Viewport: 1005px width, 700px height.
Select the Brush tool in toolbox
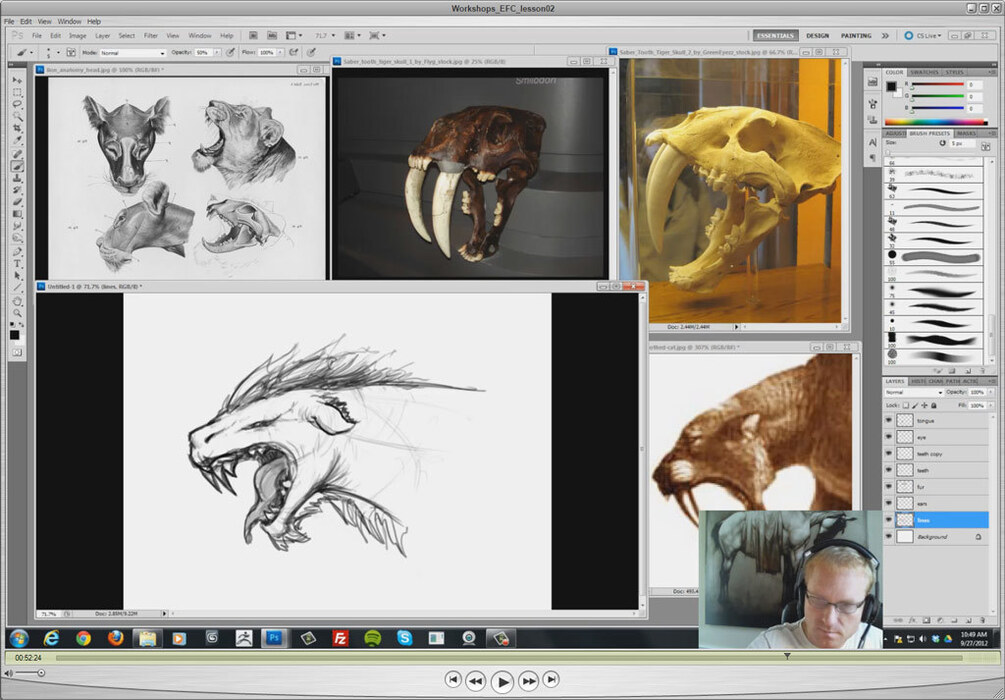click(17, 166)
